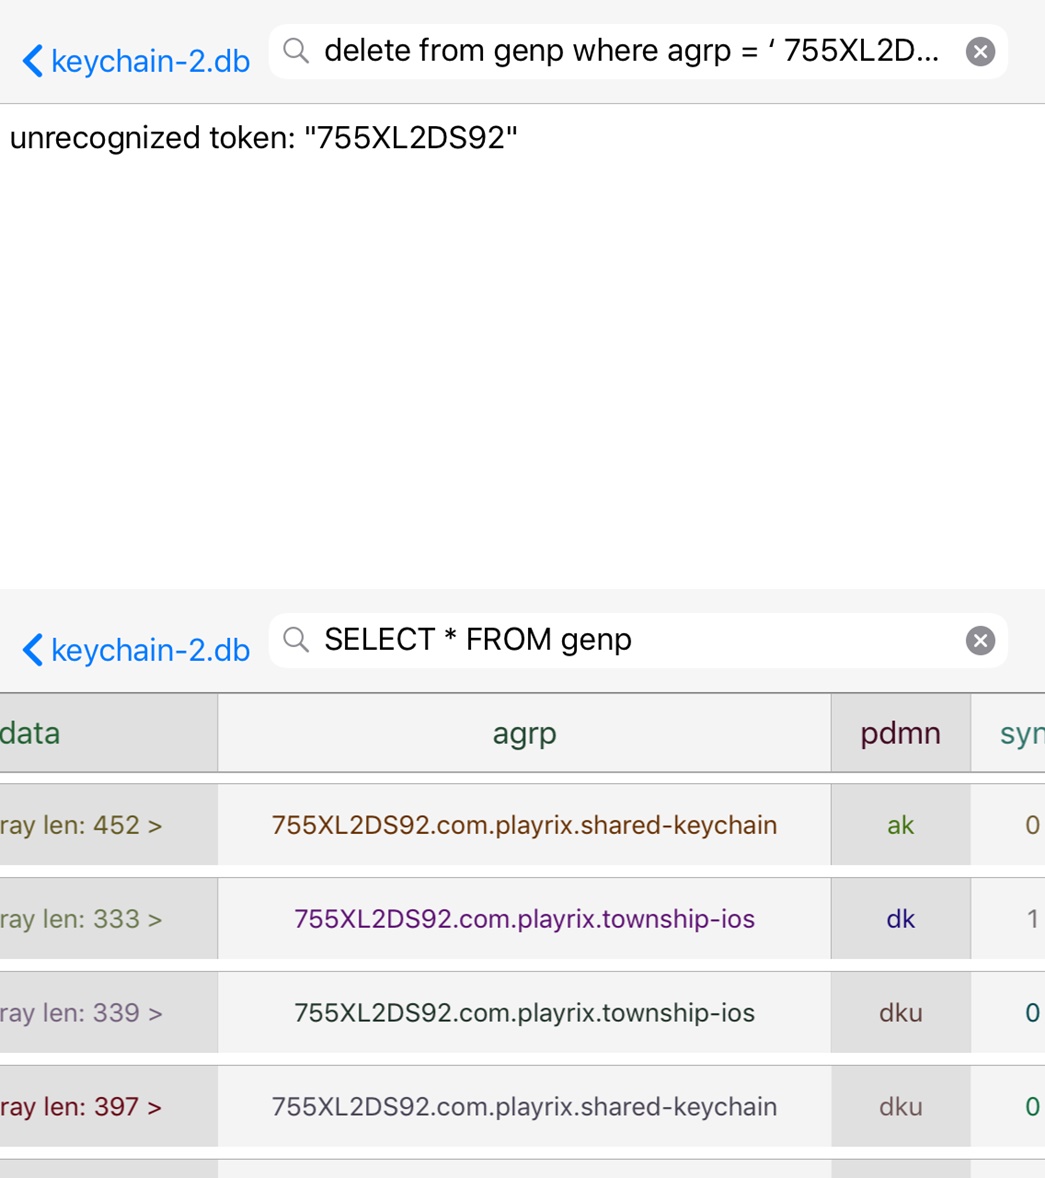
Task: Select purple township-ios agrp cell
Action: coord(524,919)
